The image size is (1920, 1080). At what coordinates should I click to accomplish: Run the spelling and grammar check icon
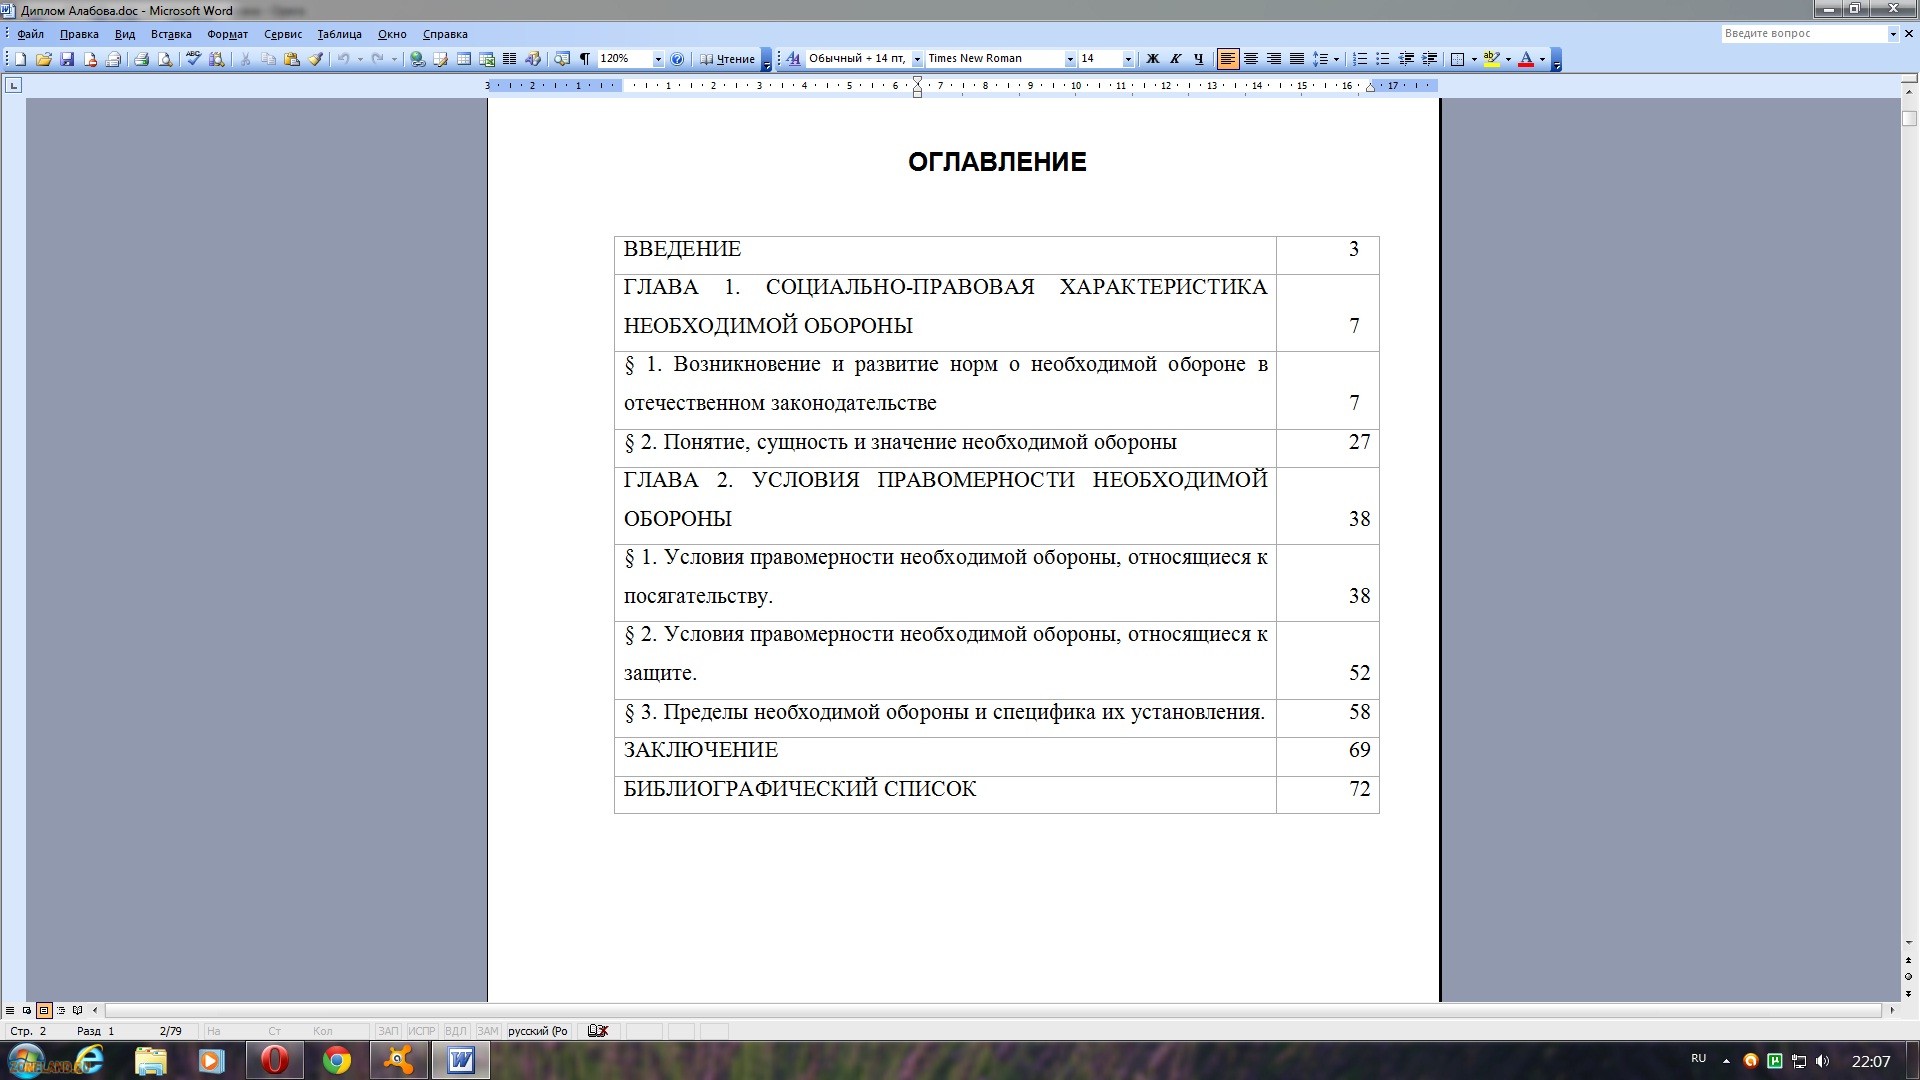click(x=193, y=59)
